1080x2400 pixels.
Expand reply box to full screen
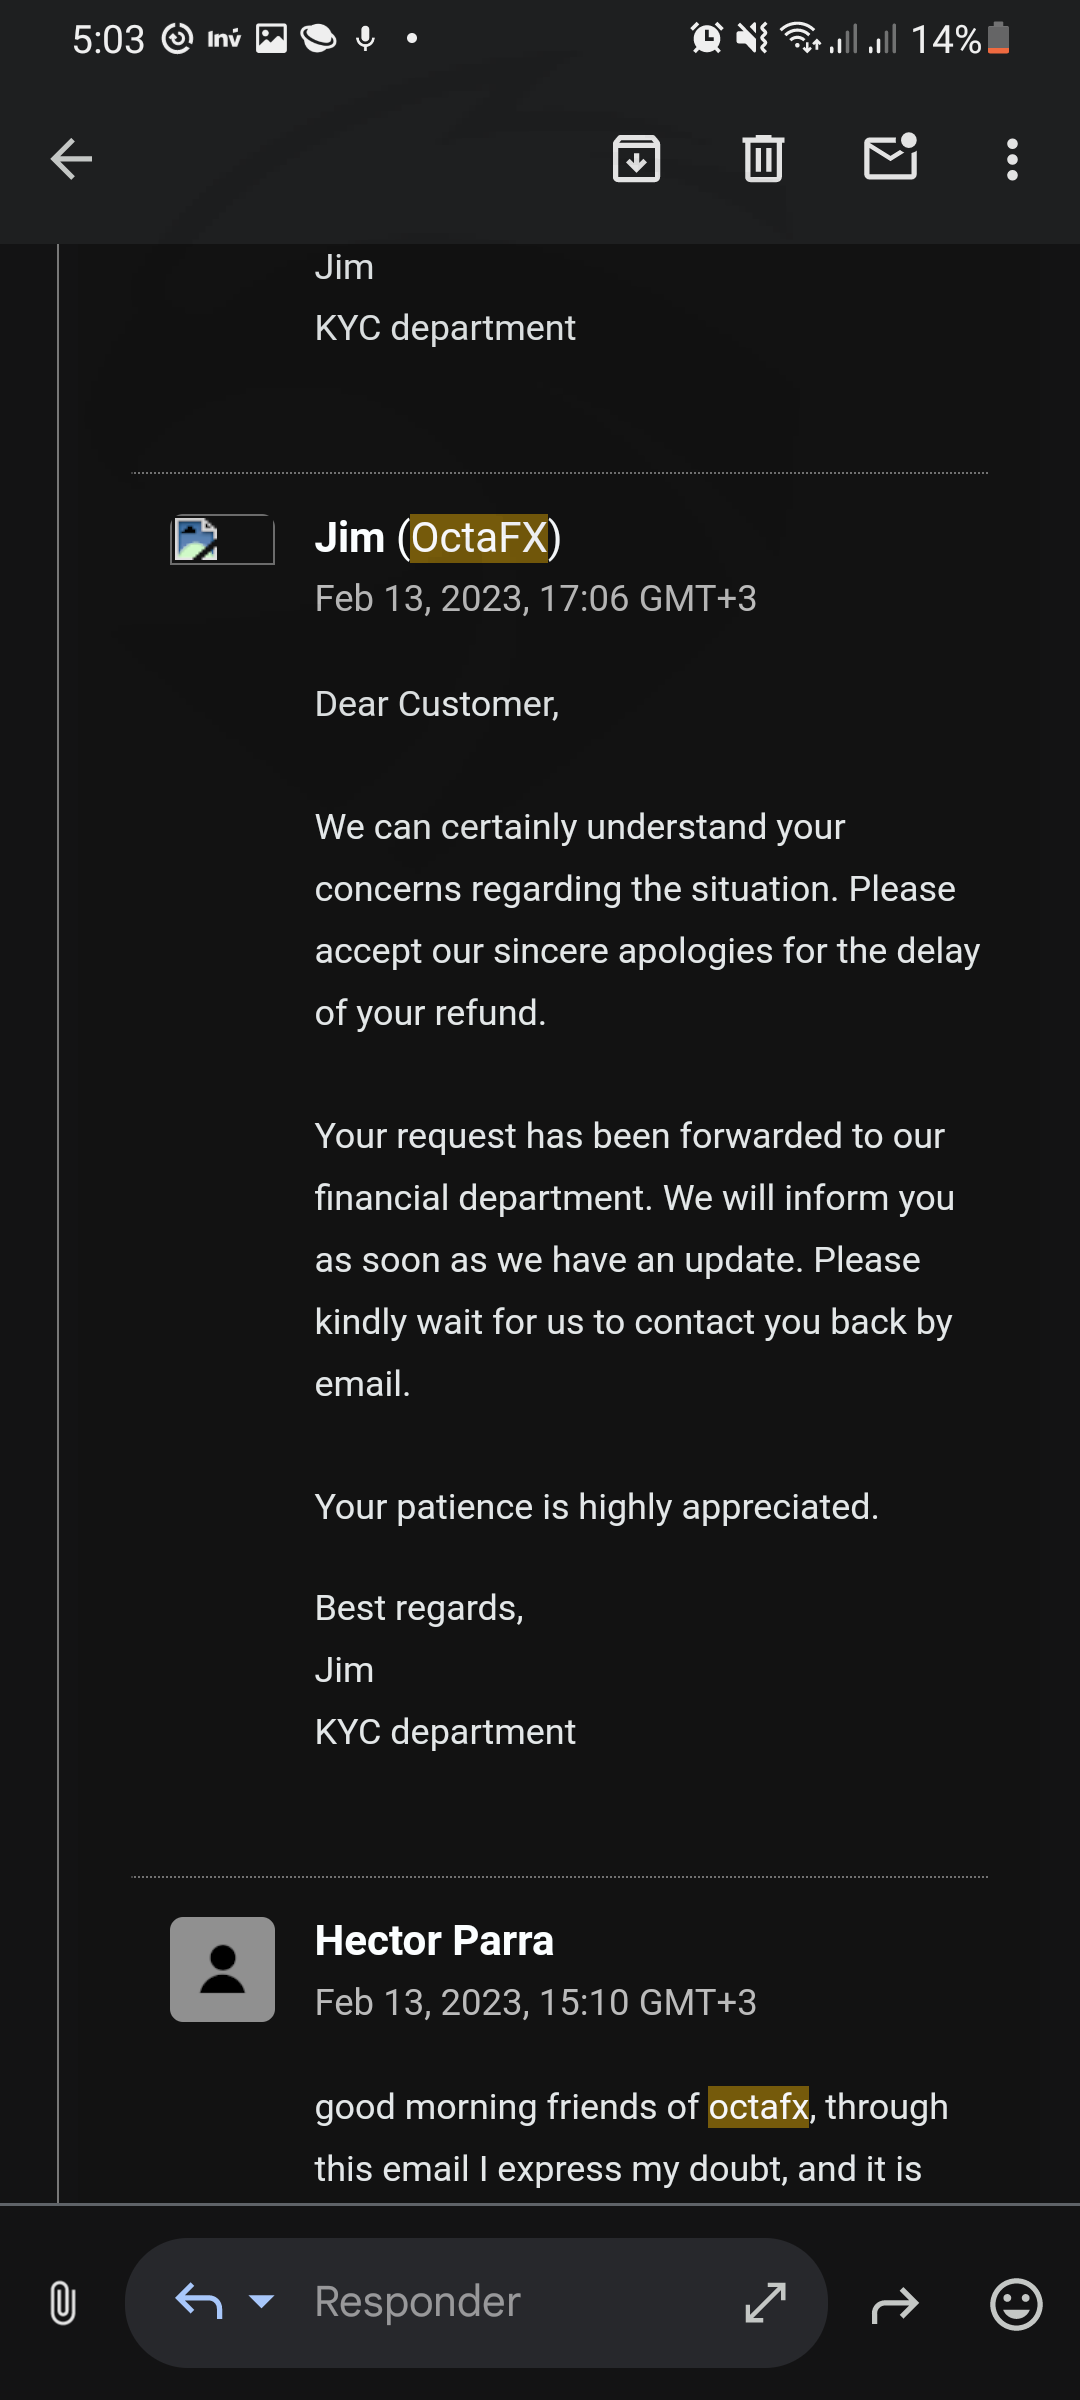pyautogui.click(x=766, y=2302)
